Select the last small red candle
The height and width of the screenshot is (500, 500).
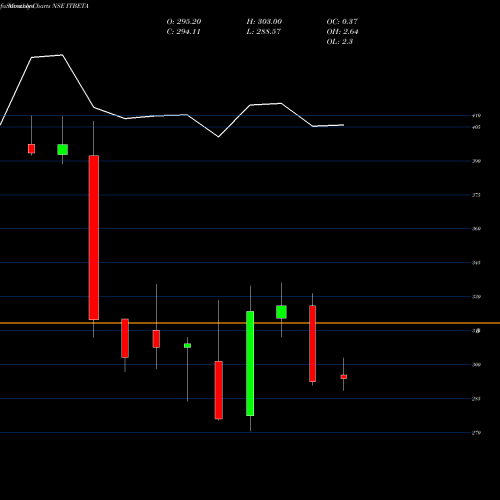(344, 377)
